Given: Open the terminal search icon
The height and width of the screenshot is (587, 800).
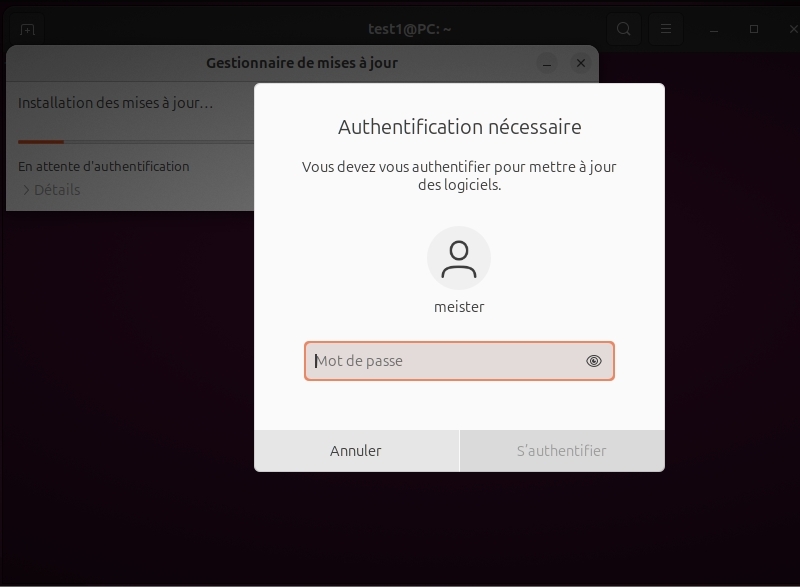Looking at the screenshot, I should click(x=623, y=28).
